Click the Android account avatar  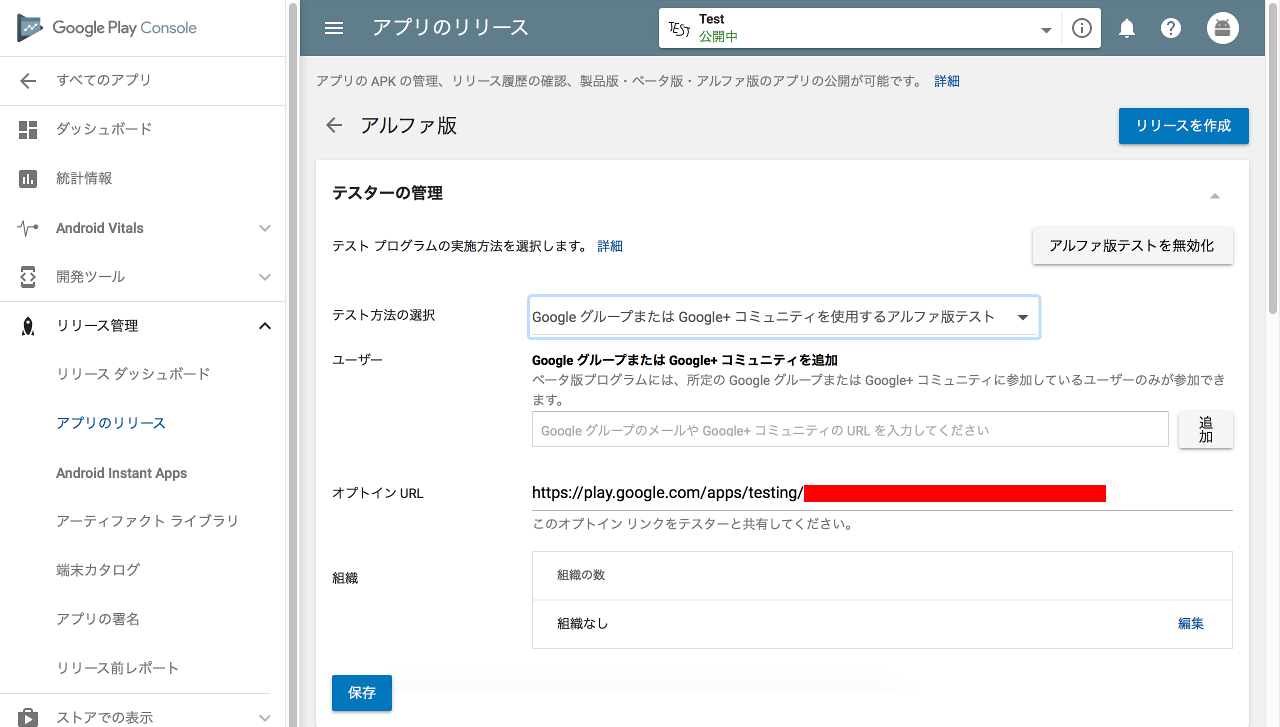tap(1222, 28)
